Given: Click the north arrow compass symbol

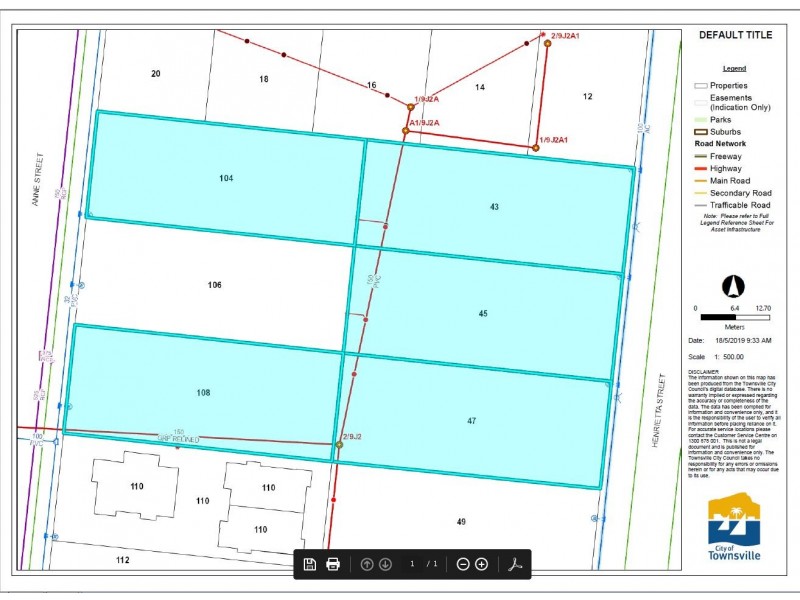Looking at the screenshot, I should pos(734,286).
